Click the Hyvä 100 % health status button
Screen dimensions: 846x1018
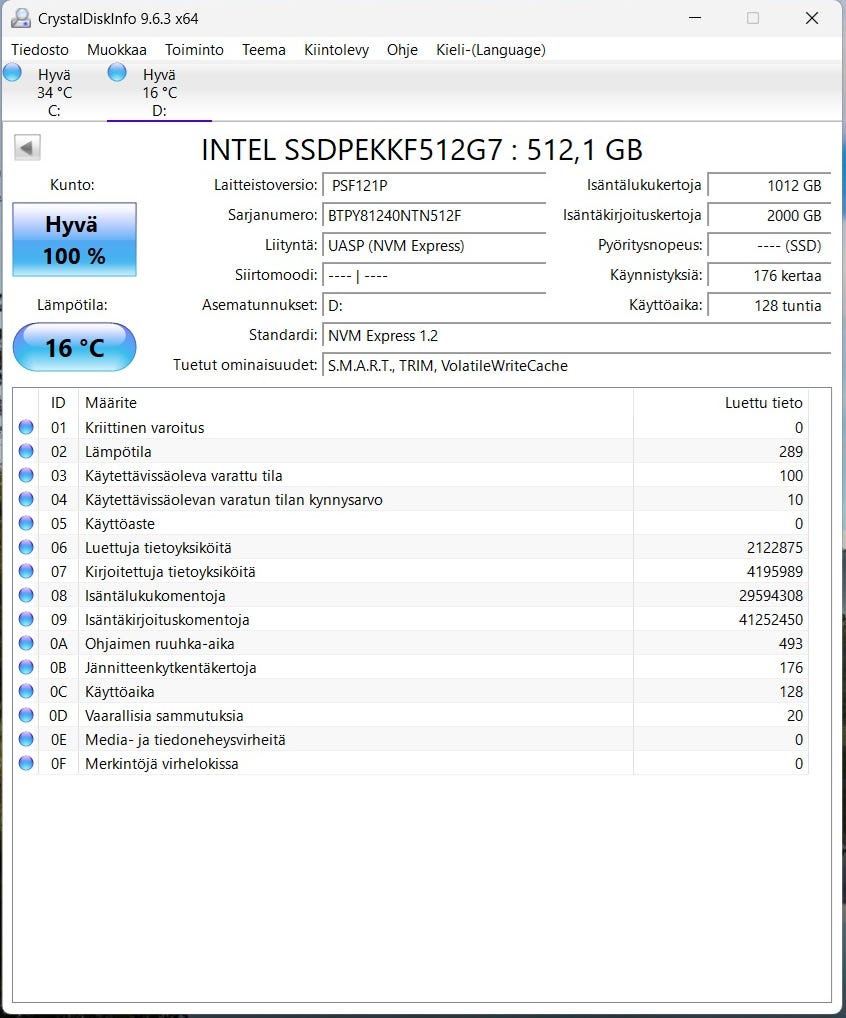click(x=74, y=240)
